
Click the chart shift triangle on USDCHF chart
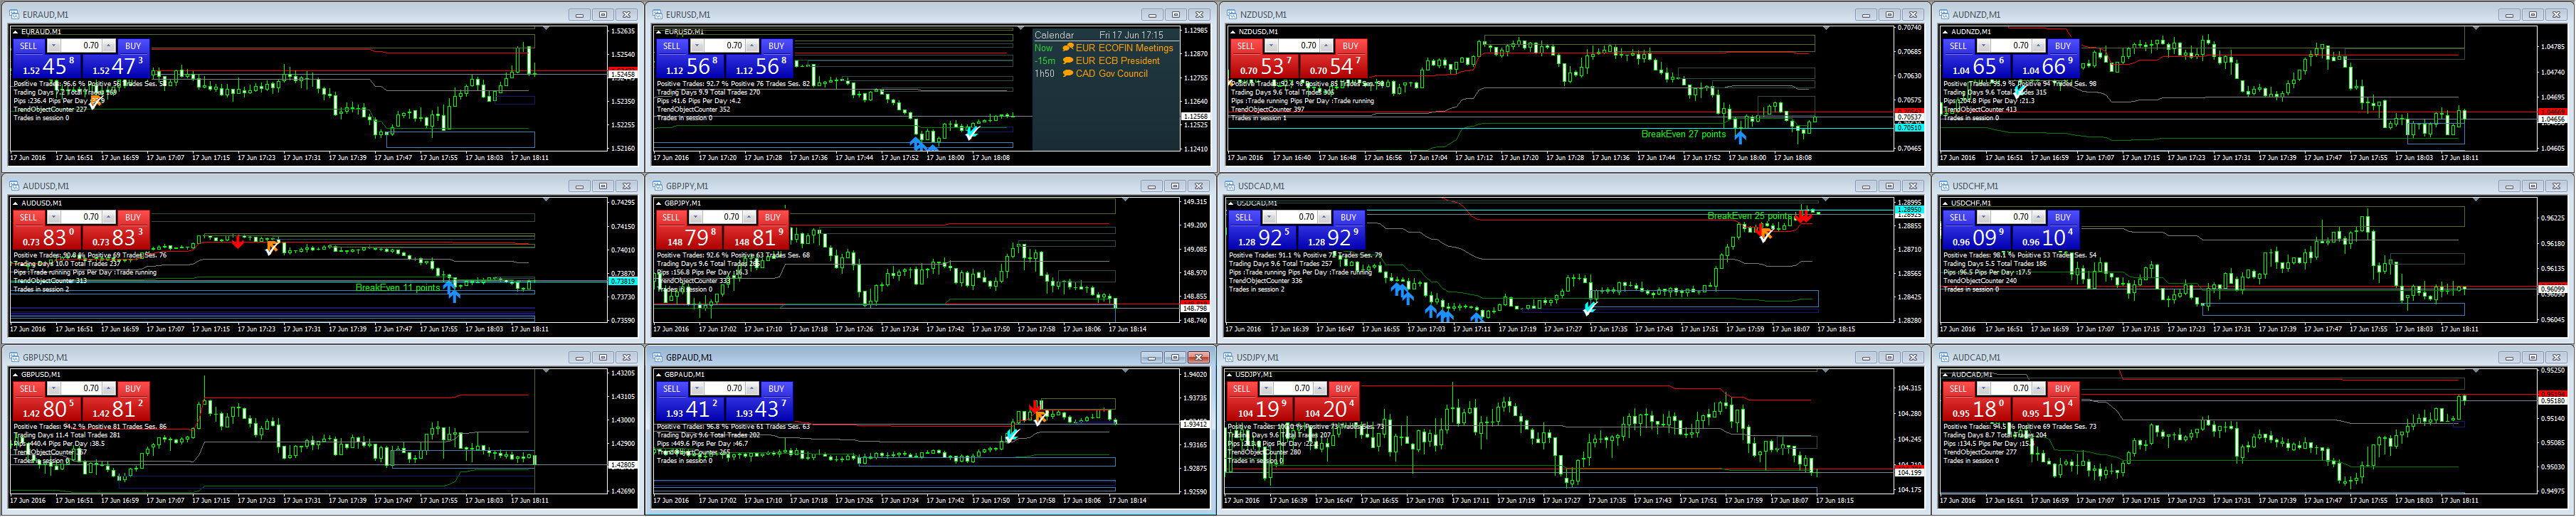tap(2475, 200)
